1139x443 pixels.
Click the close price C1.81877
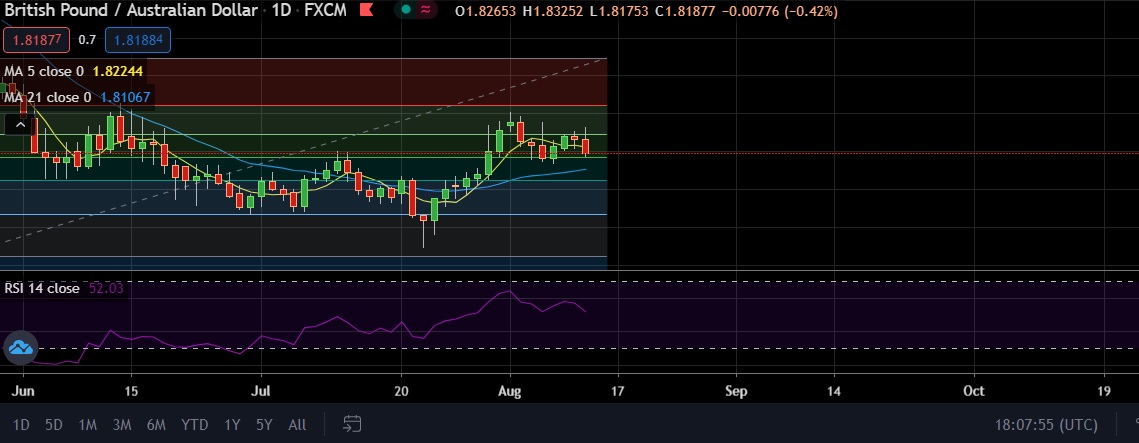click(685, 11)
